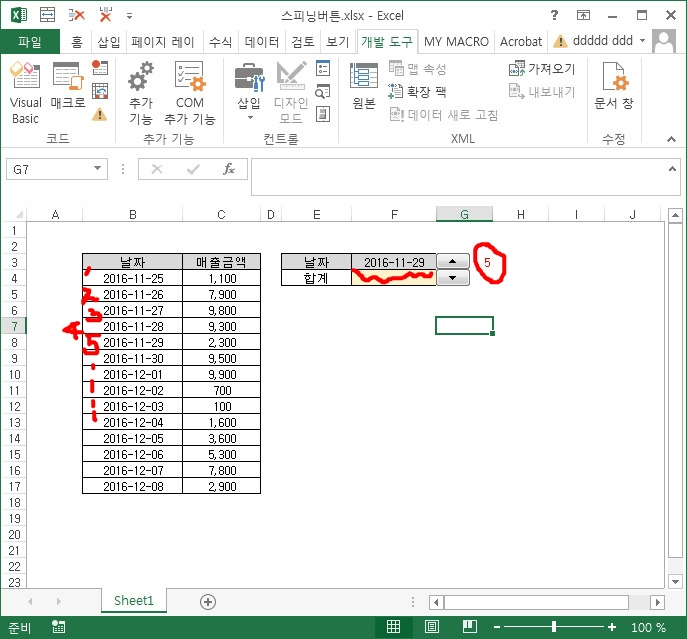Viewport: 687px width, 639px height.
Task: Select column G header
Action: coord(464,214)
